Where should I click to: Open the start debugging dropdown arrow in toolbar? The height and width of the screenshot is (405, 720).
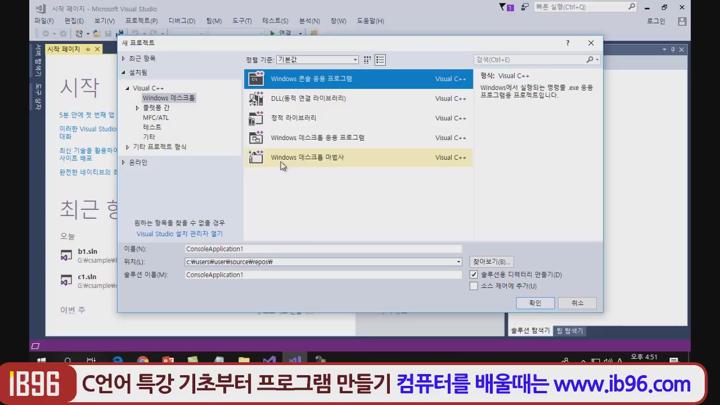point(300,33)
